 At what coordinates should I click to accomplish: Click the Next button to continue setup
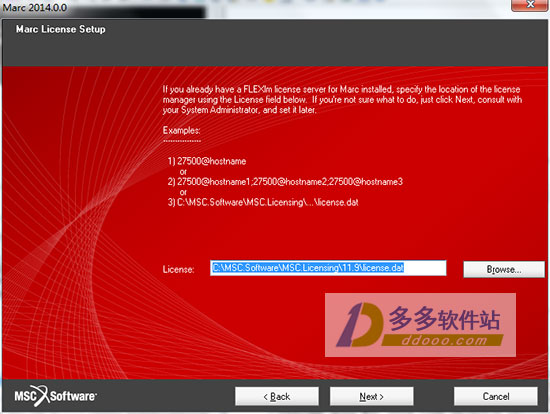[371, 396]
